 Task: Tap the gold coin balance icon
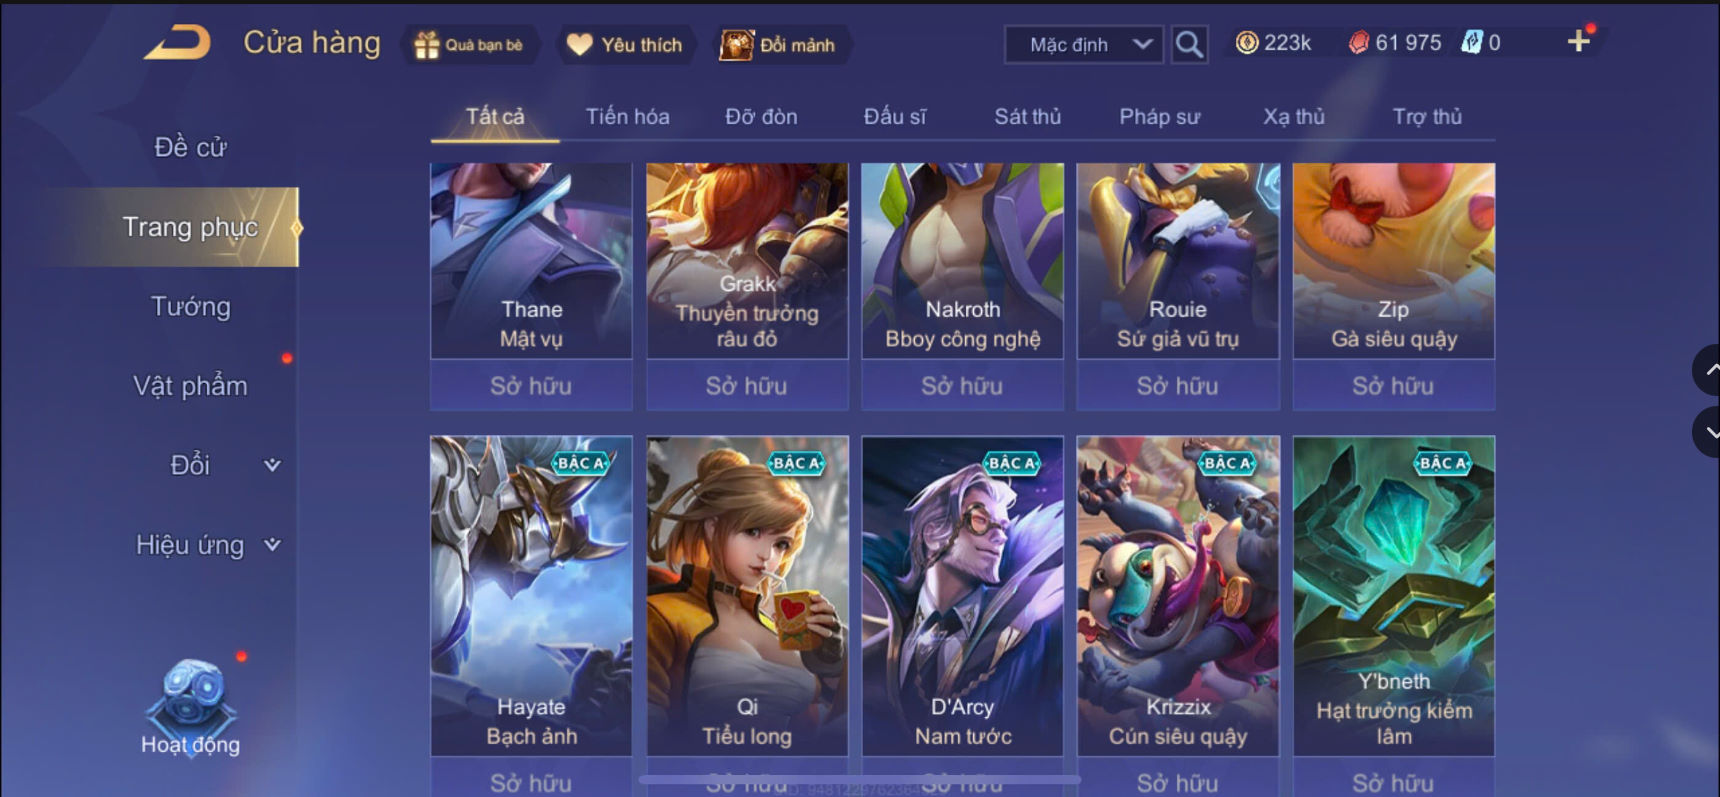pyautogui.click(x=1247, y=43)
